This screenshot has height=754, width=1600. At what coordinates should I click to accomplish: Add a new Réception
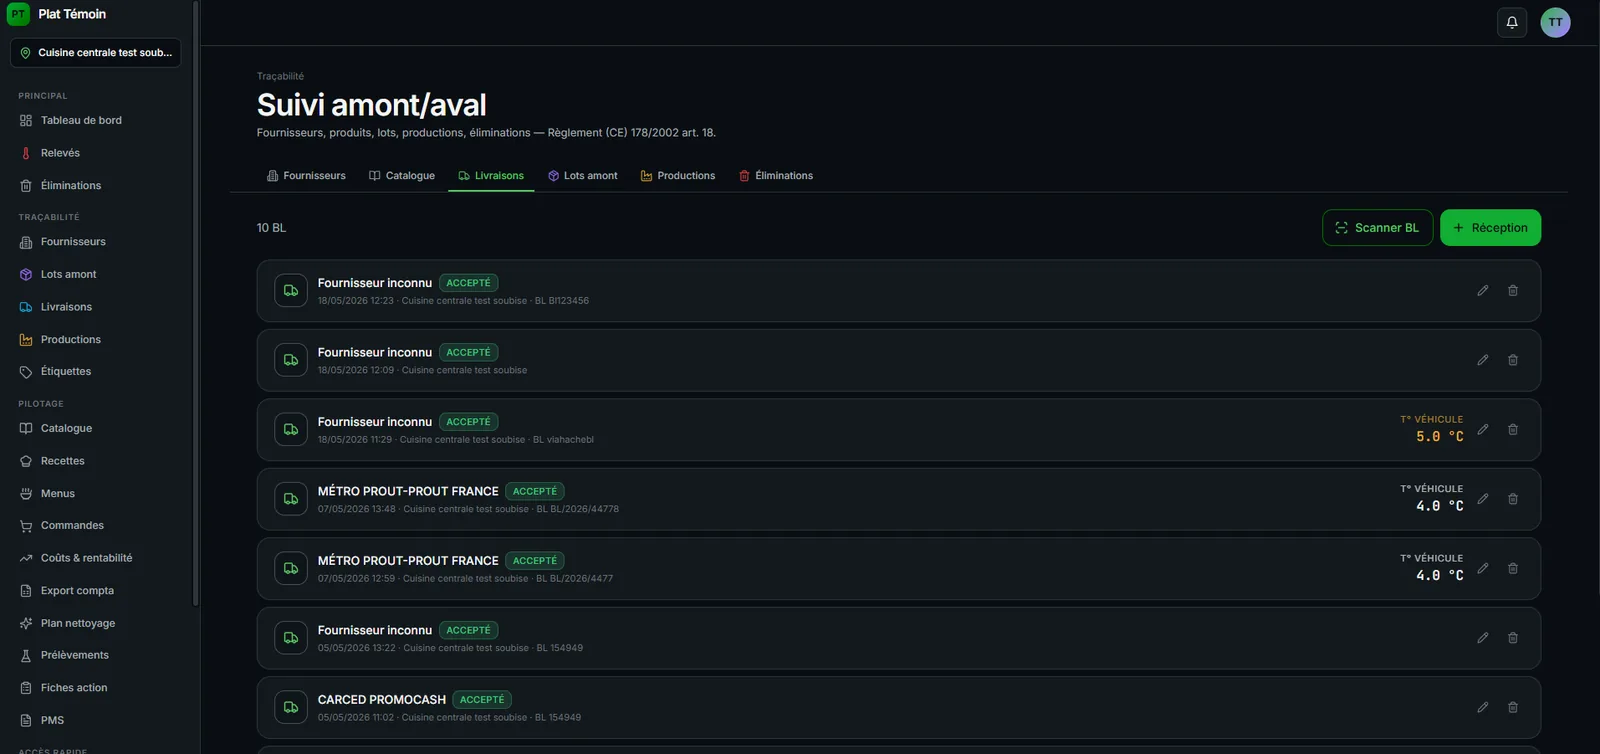point(1490,228)
